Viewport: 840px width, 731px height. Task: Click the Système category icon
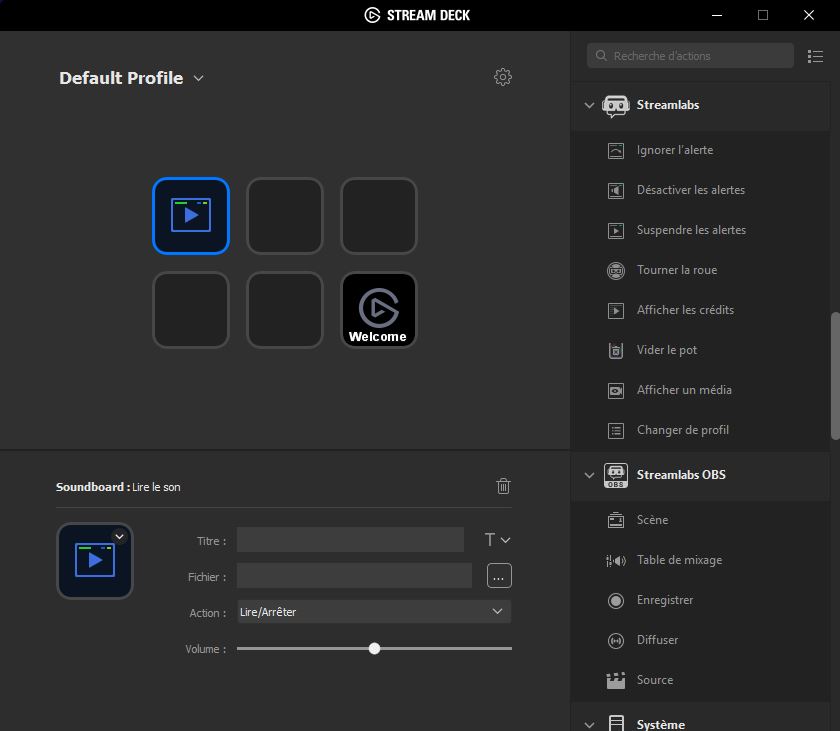pyautogui.click(x=616, y=724)
